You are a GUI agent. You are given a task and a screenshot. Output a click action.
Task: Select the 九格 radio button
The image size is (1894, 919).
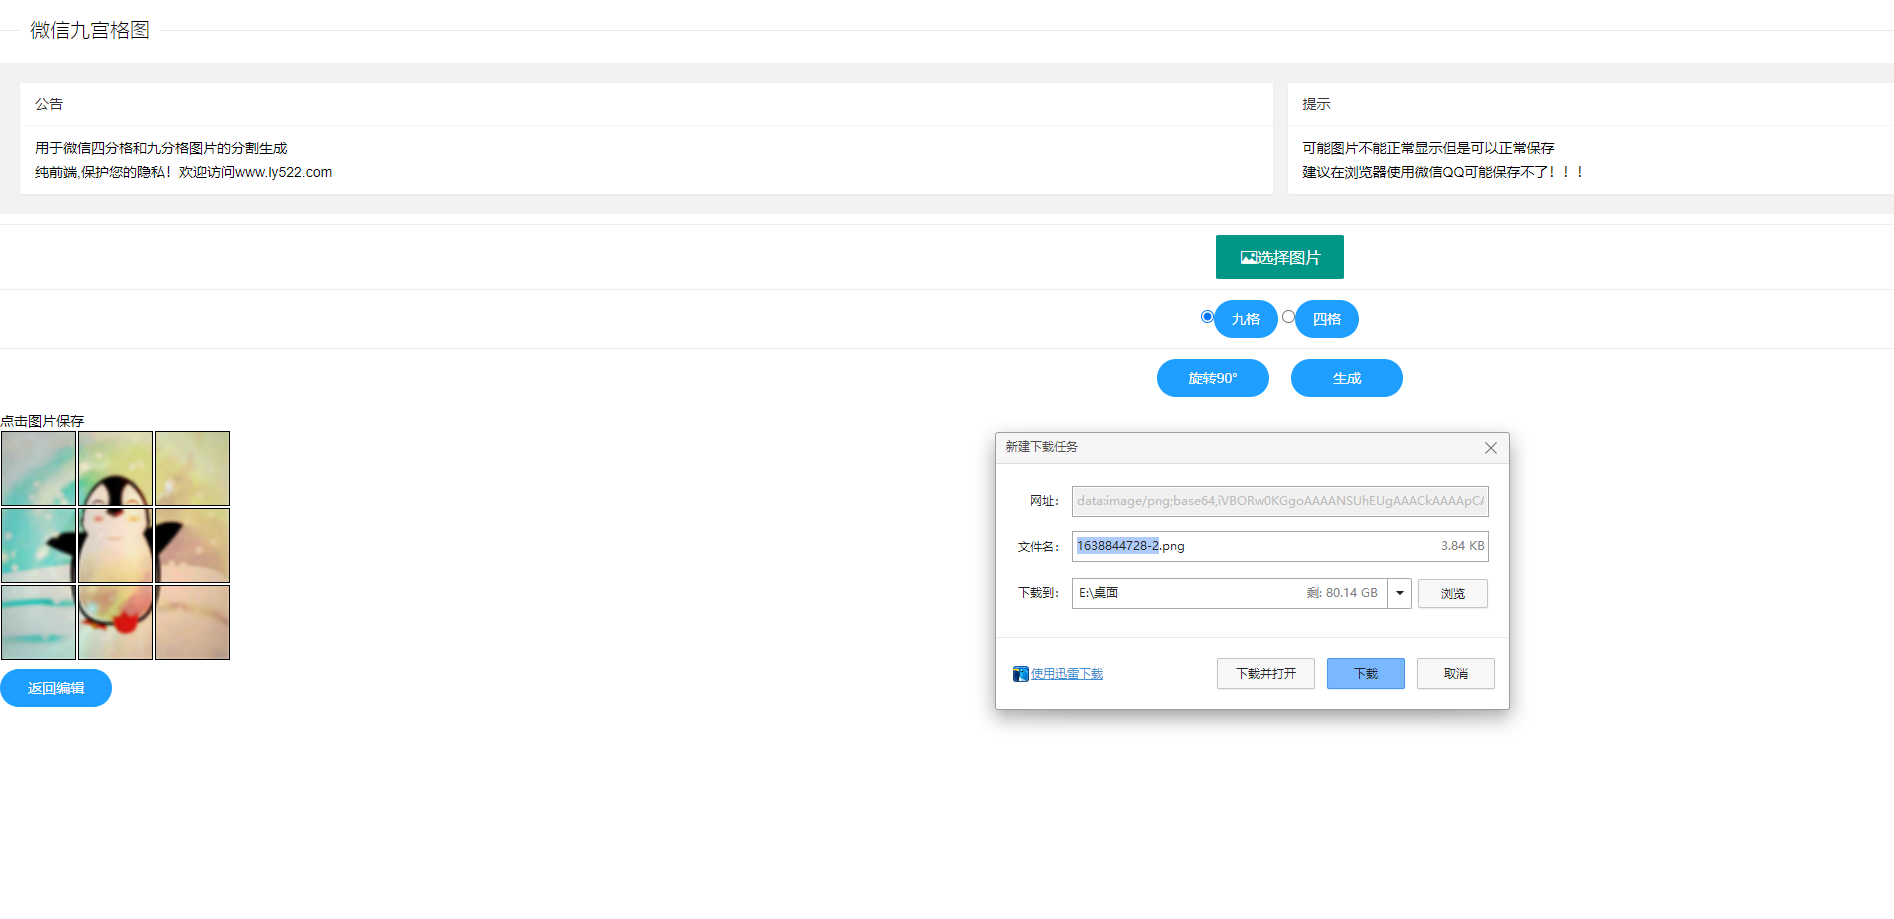[x=1207, y=317]
